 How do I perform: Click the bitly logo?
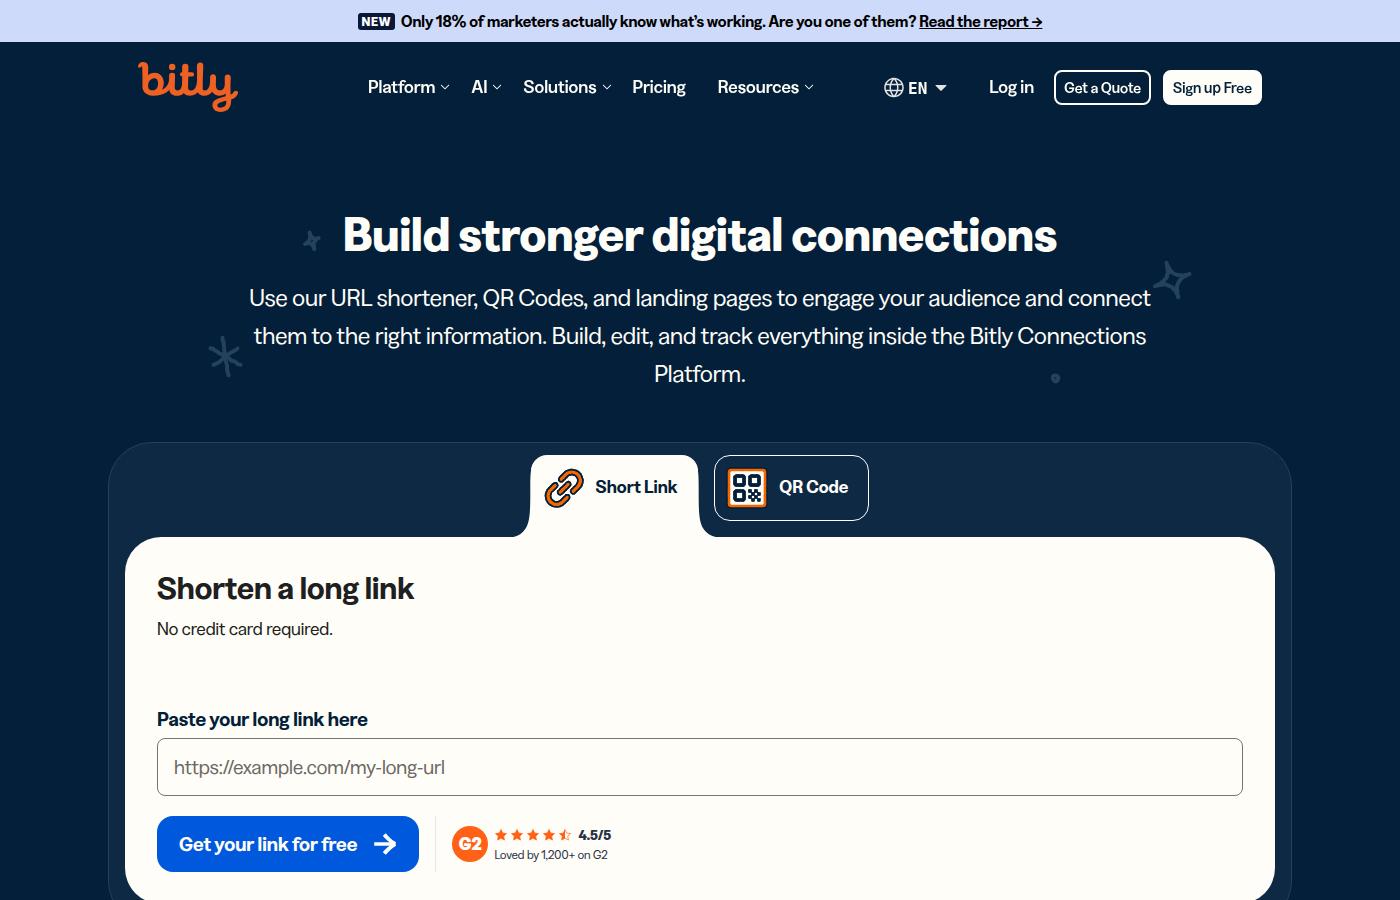point(188,86)
